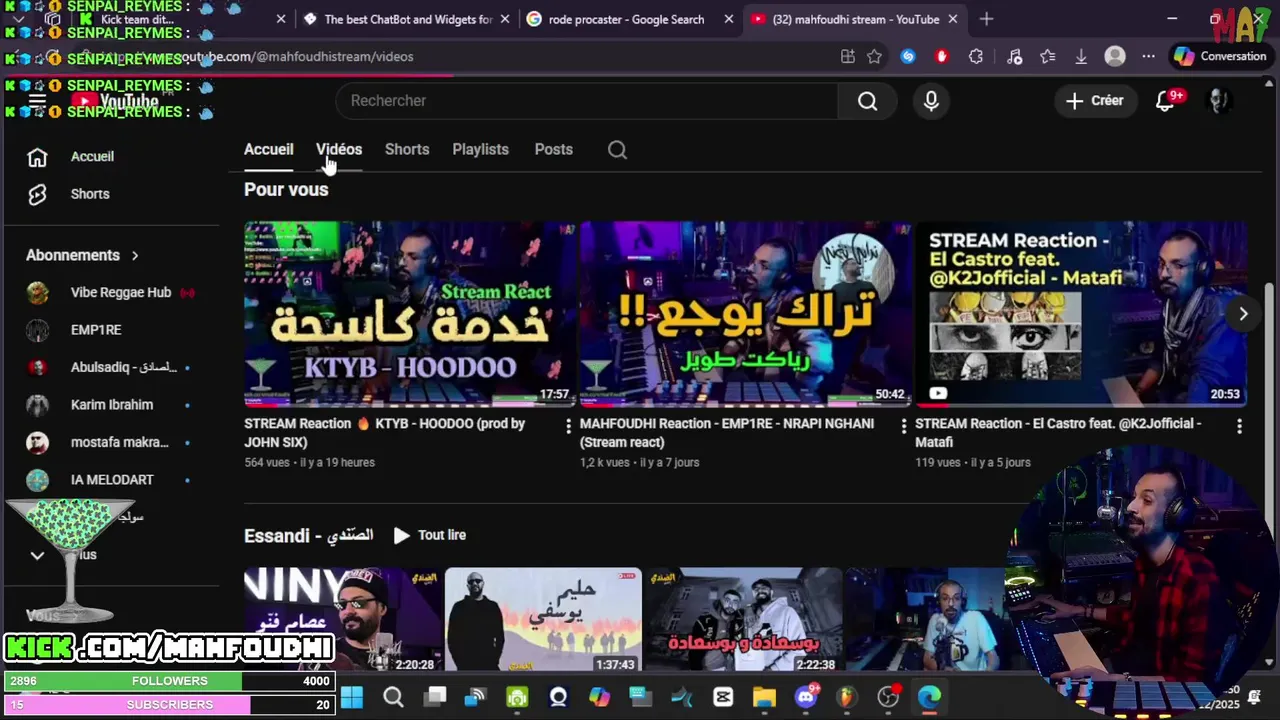Image resolution: width=1280 pixels, height=720 pixels.
Task: Click the YouTube search magnifier button
Action: point(867,101)
